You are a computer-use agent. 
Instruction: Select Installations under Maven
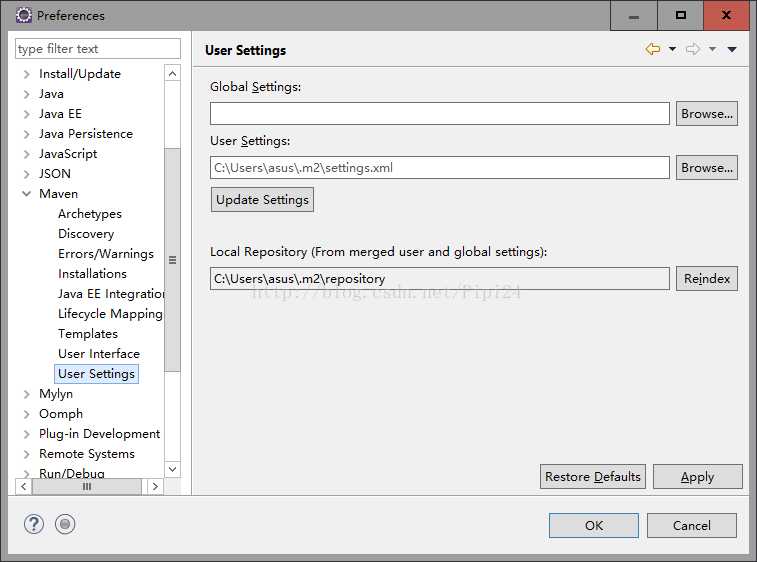point(92,274)
